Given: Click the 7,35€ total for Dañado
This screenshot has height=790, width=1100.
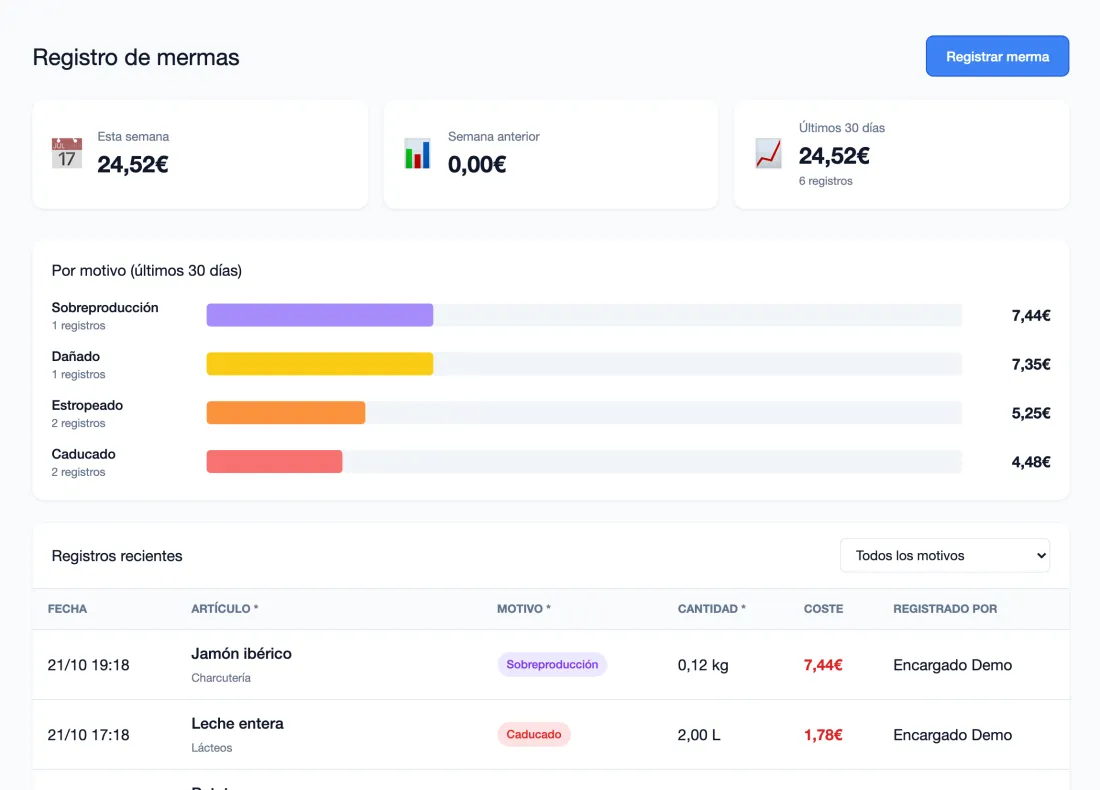Looking at the screenshot, I should [x=1031, y=364].
